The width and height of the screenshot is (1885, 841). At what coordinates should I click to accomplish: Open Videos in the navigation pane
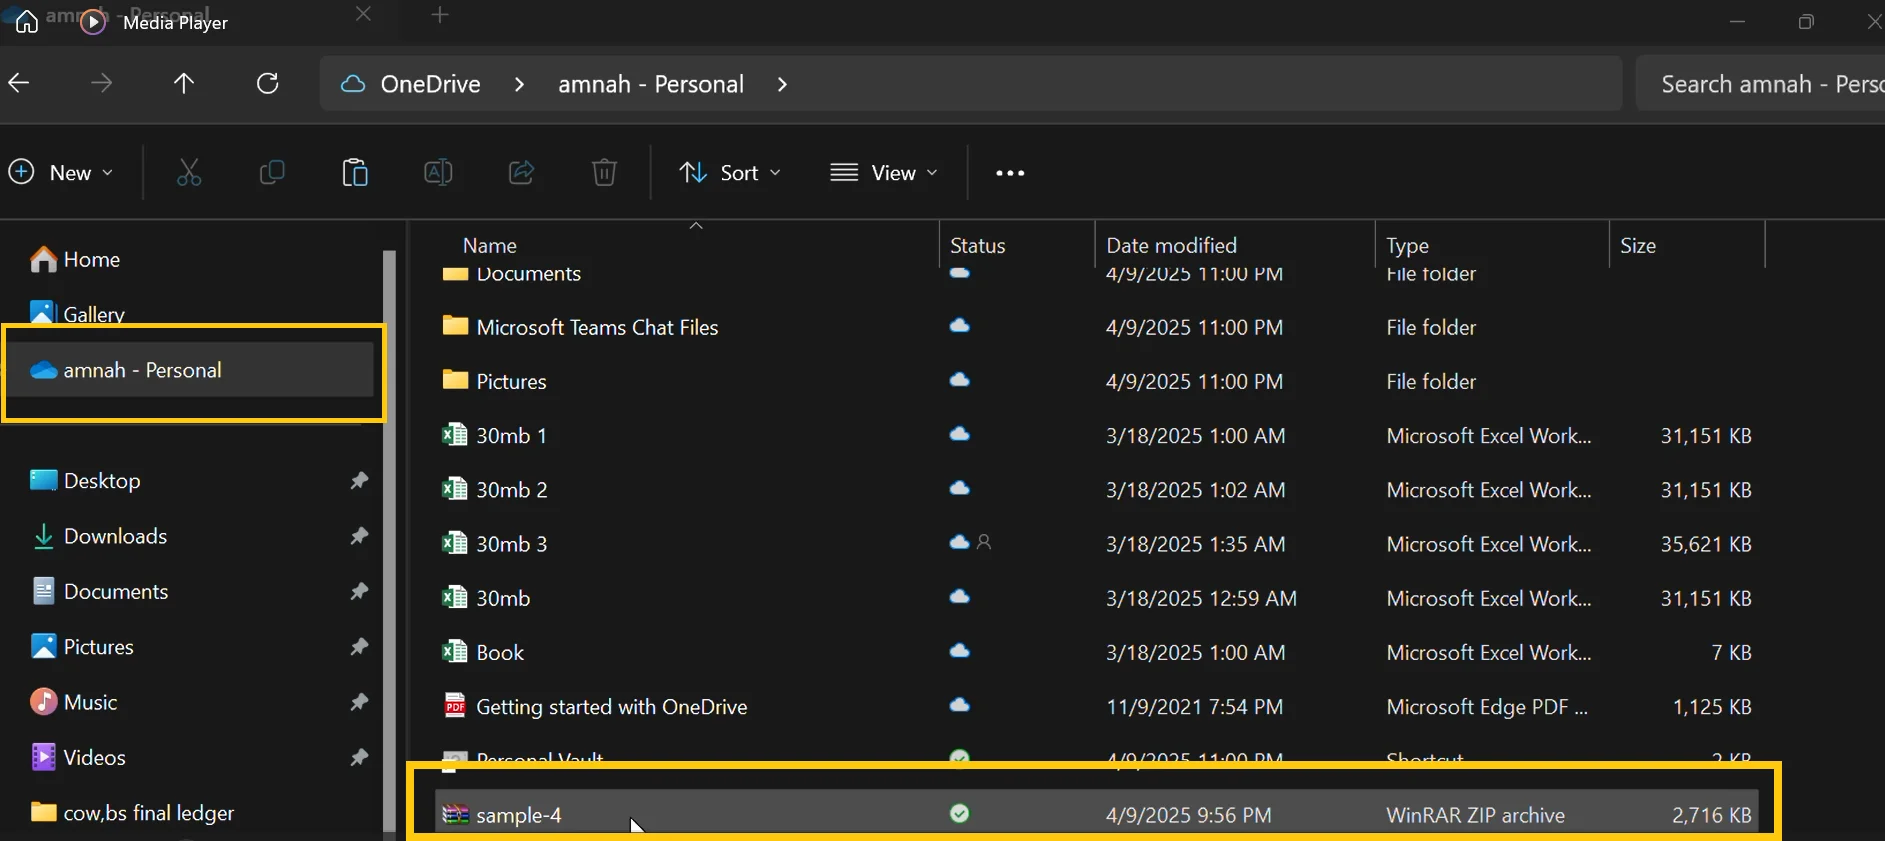(78, 757)
